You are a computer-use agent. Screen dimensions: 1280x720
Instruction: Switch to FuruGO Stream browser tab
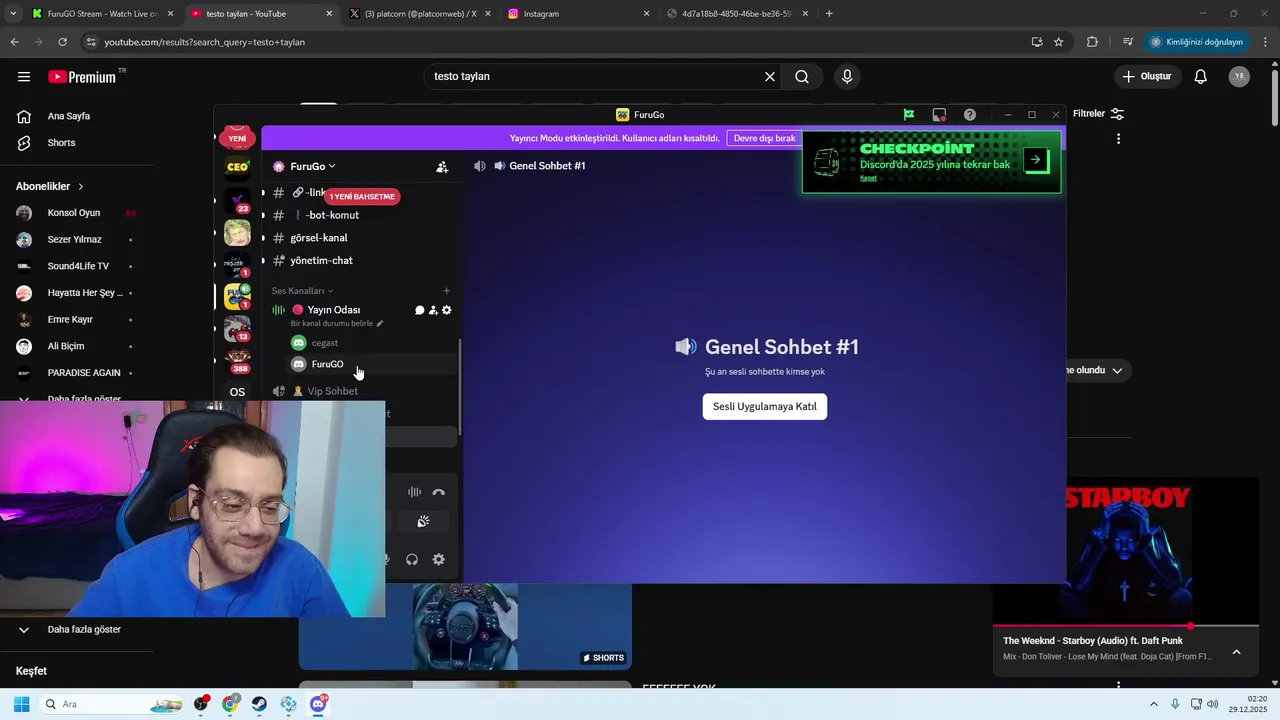point(100,14)
